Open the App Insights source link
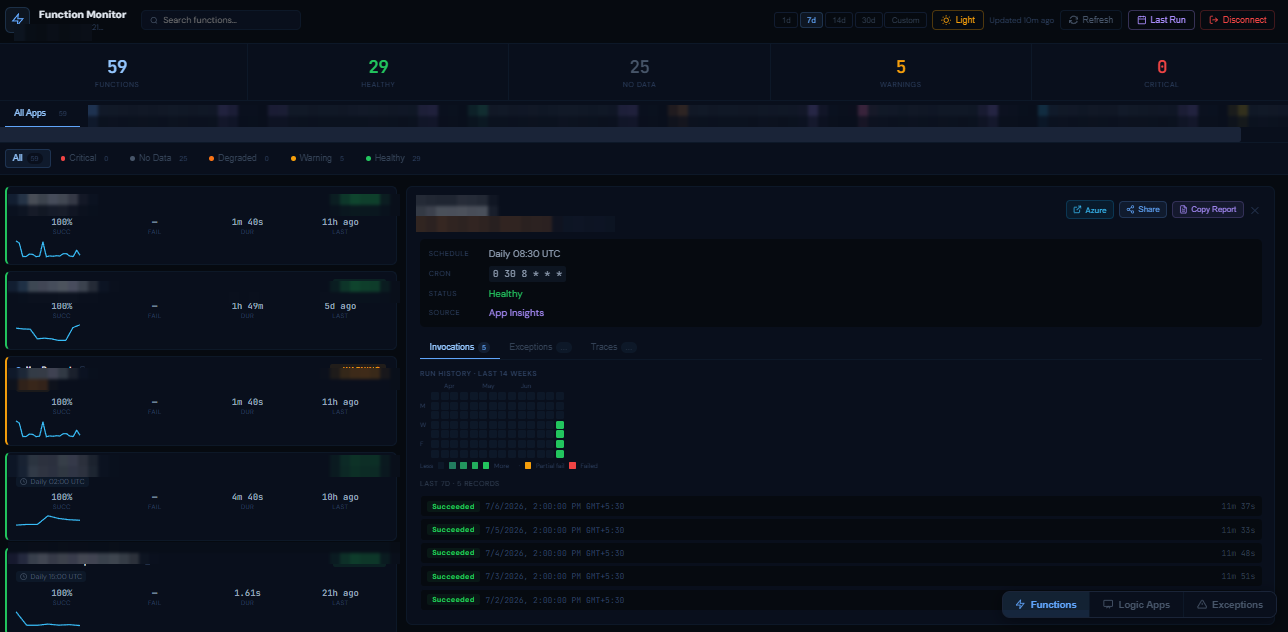Image resolution: width=1288 pixels, height=632 pixels. coord(516,313)
